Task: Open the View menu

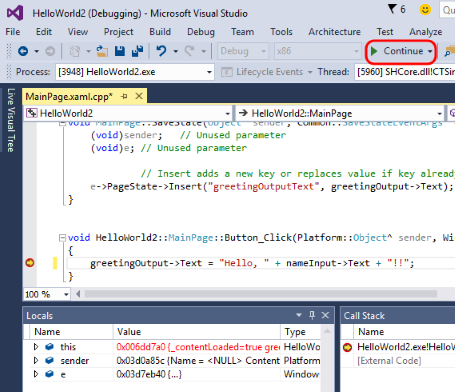Action: click(78, 32)
